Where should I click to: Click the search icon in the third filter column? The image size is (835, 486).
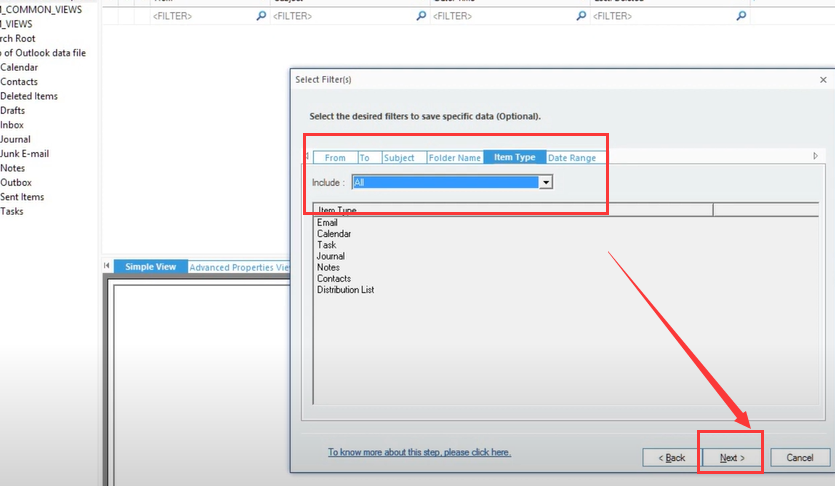click(581, 16)
